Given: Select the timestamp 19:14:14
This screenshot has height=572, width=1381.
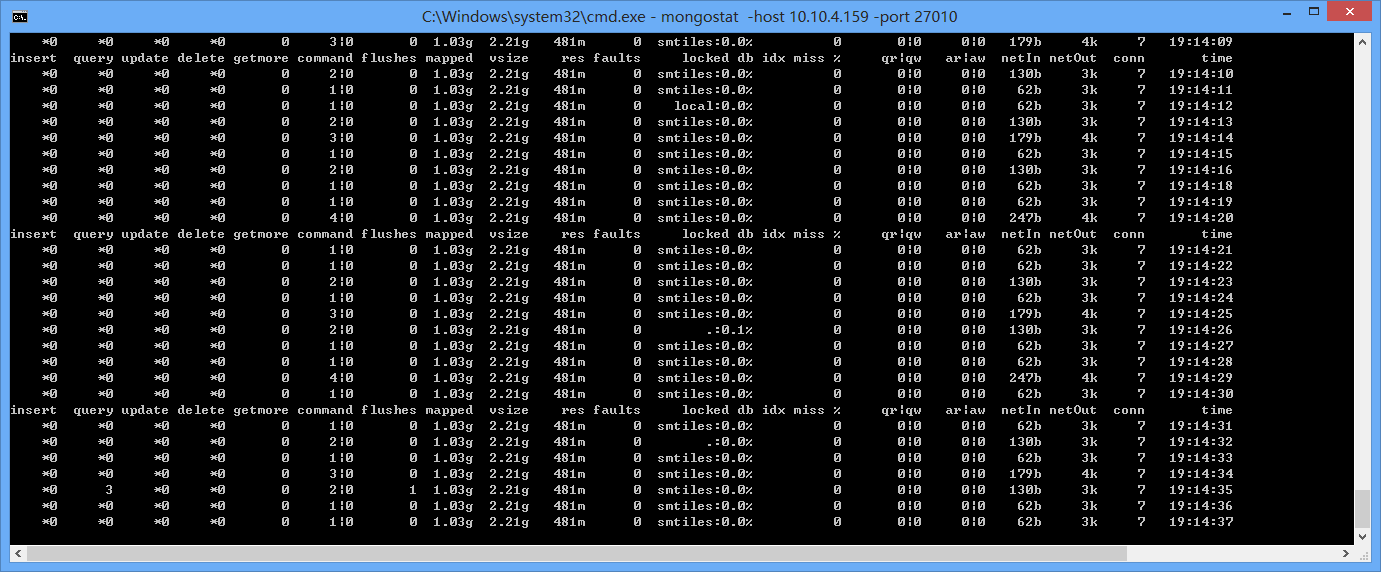Looking at the screenshot, I should (1200, 138).
